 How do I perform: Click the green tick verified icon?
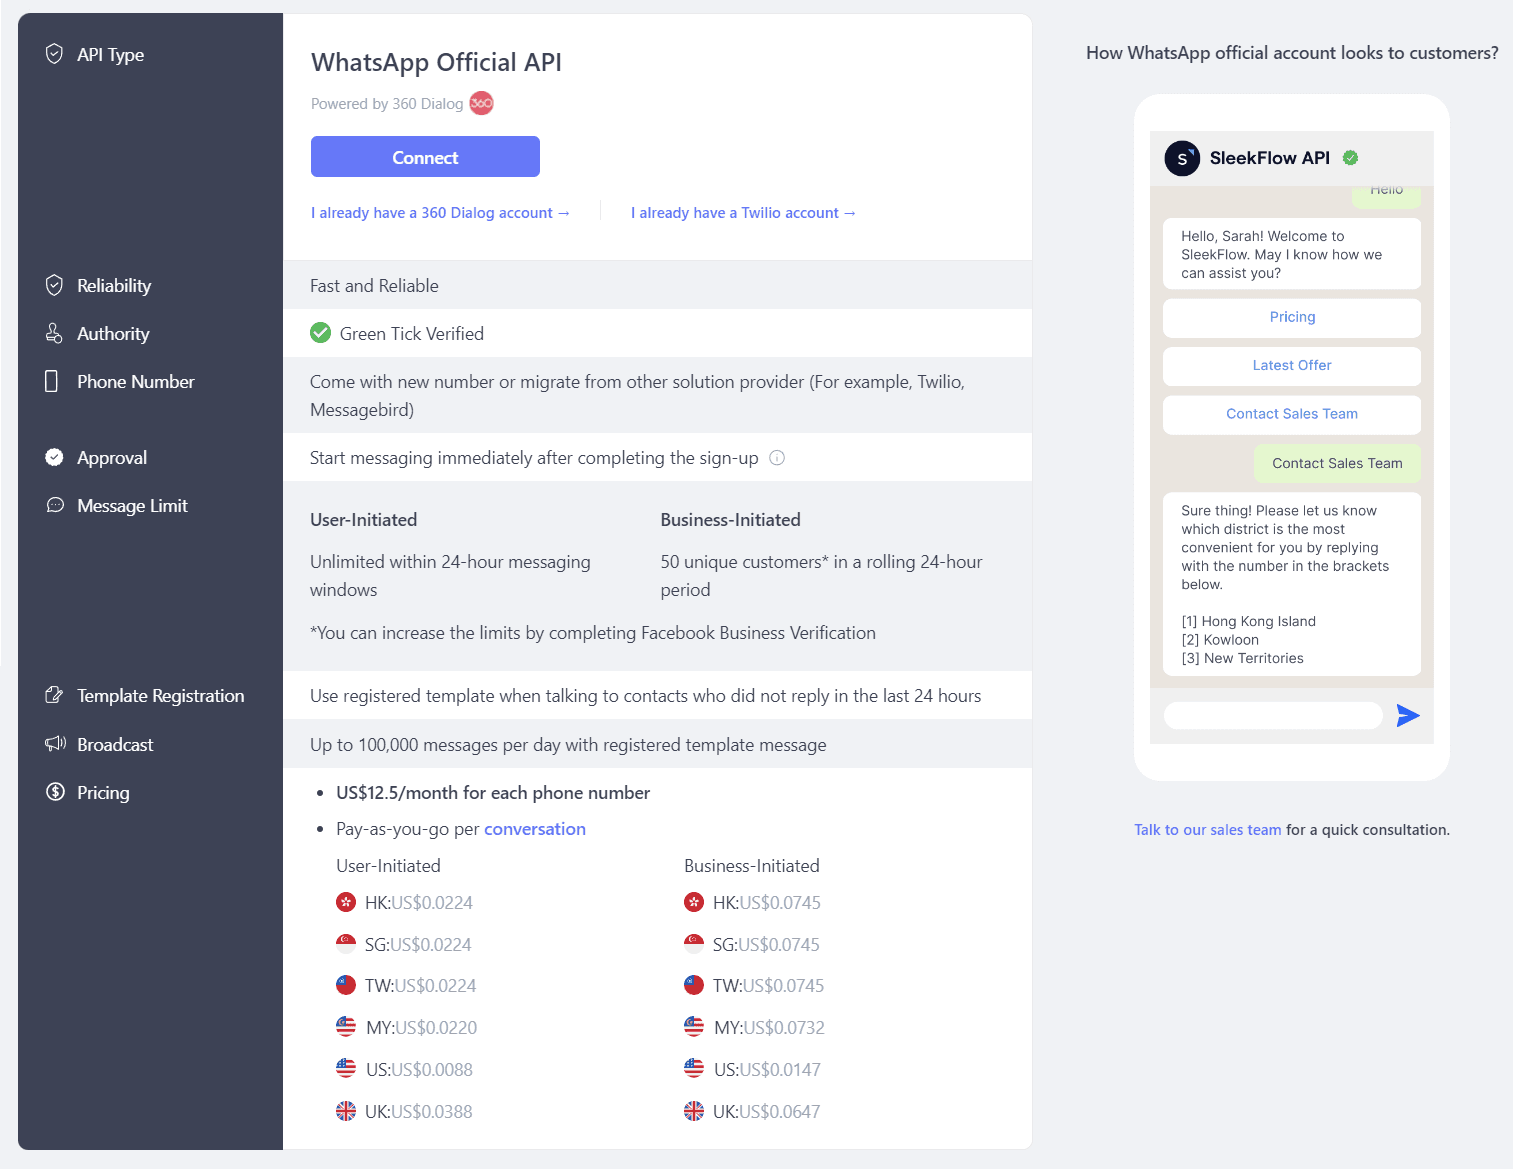(x=320, y=333)
